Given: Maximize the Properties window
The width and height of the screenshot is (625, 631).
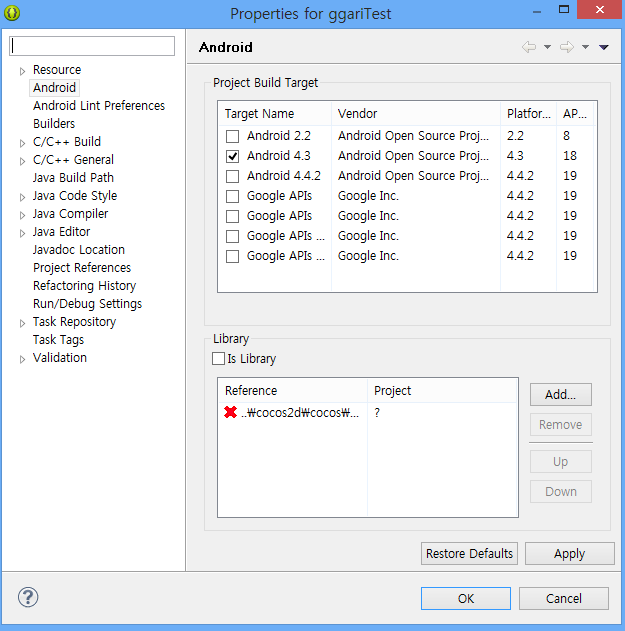Looking at the screenshot, I should [564, 10].
